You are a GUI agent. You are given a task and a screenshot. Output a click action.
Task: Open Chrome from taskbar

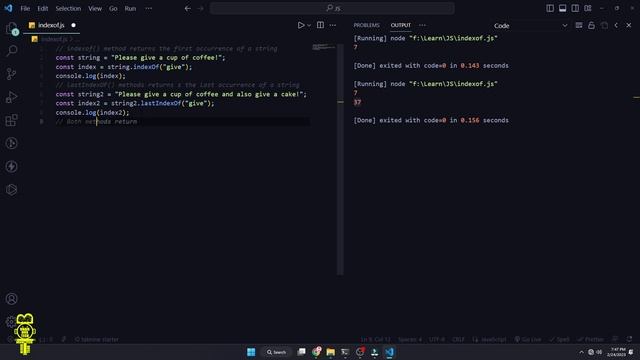[x=316, y=352]
